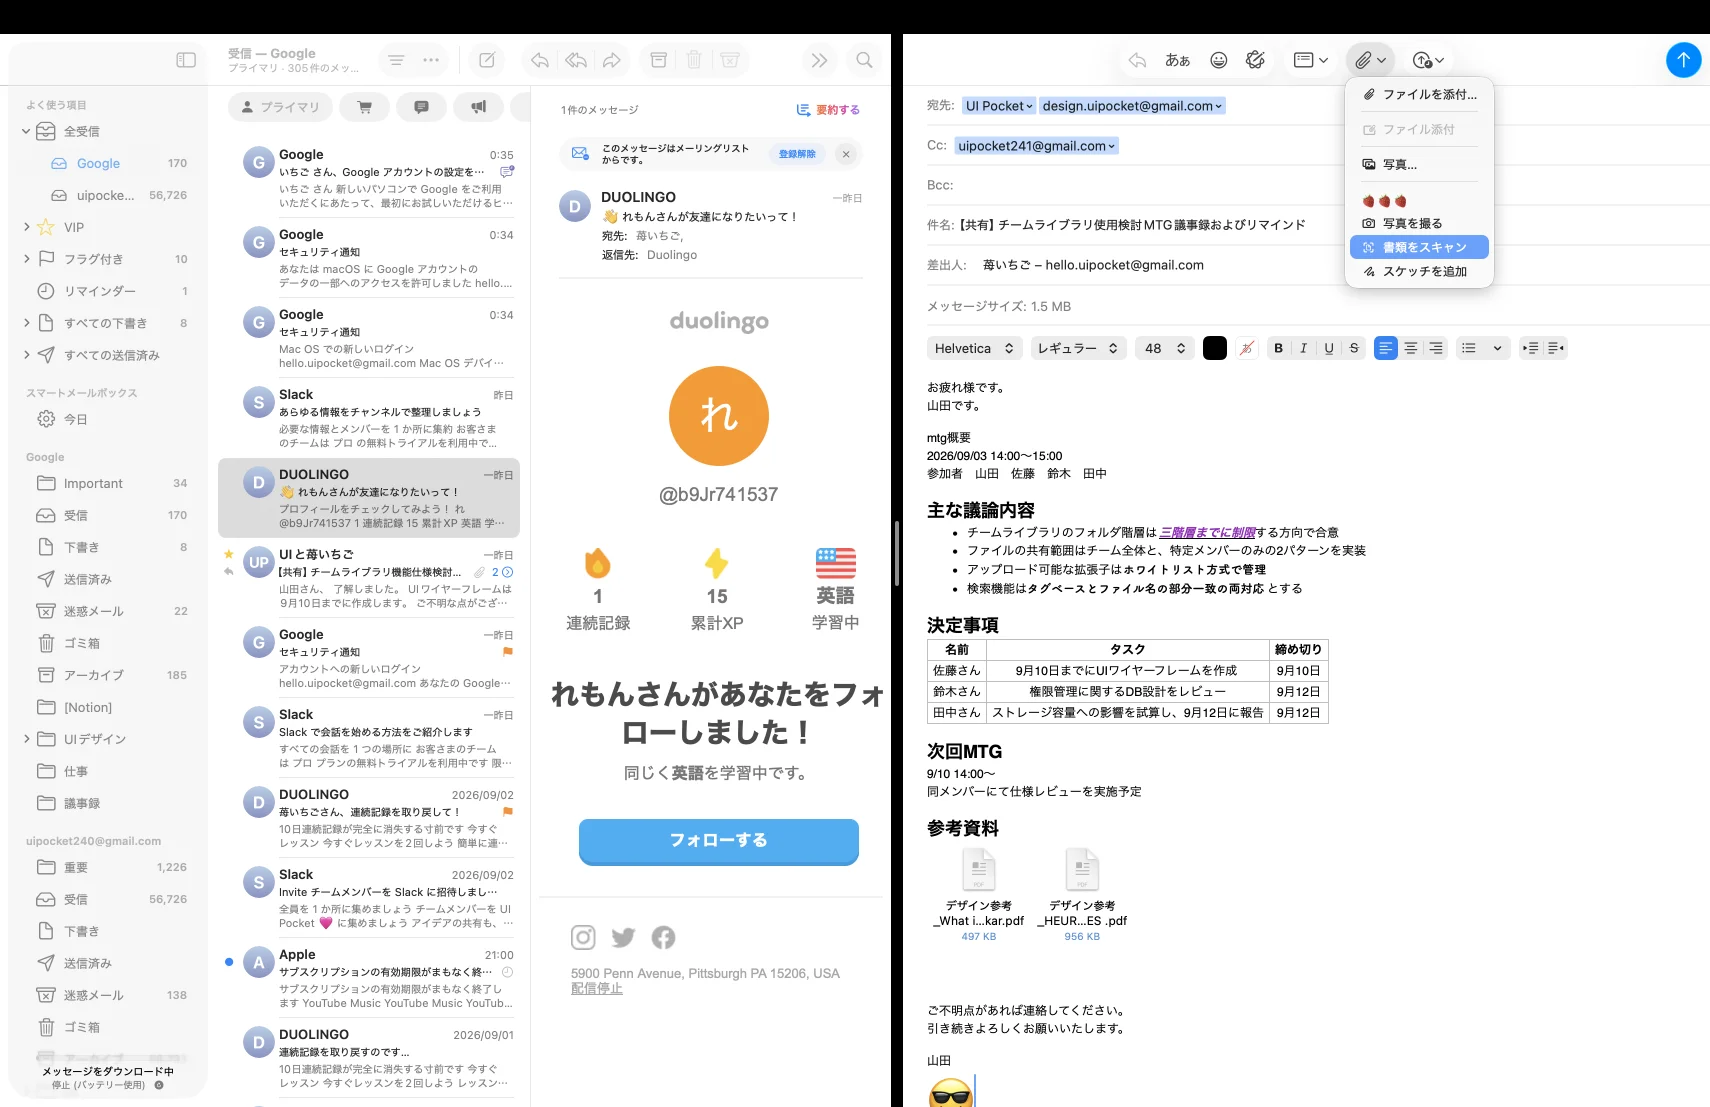Open the header fields dropdown in compose
Image resolution: width=1710 pixels, height=1107 pixels.
(1310, 60)
